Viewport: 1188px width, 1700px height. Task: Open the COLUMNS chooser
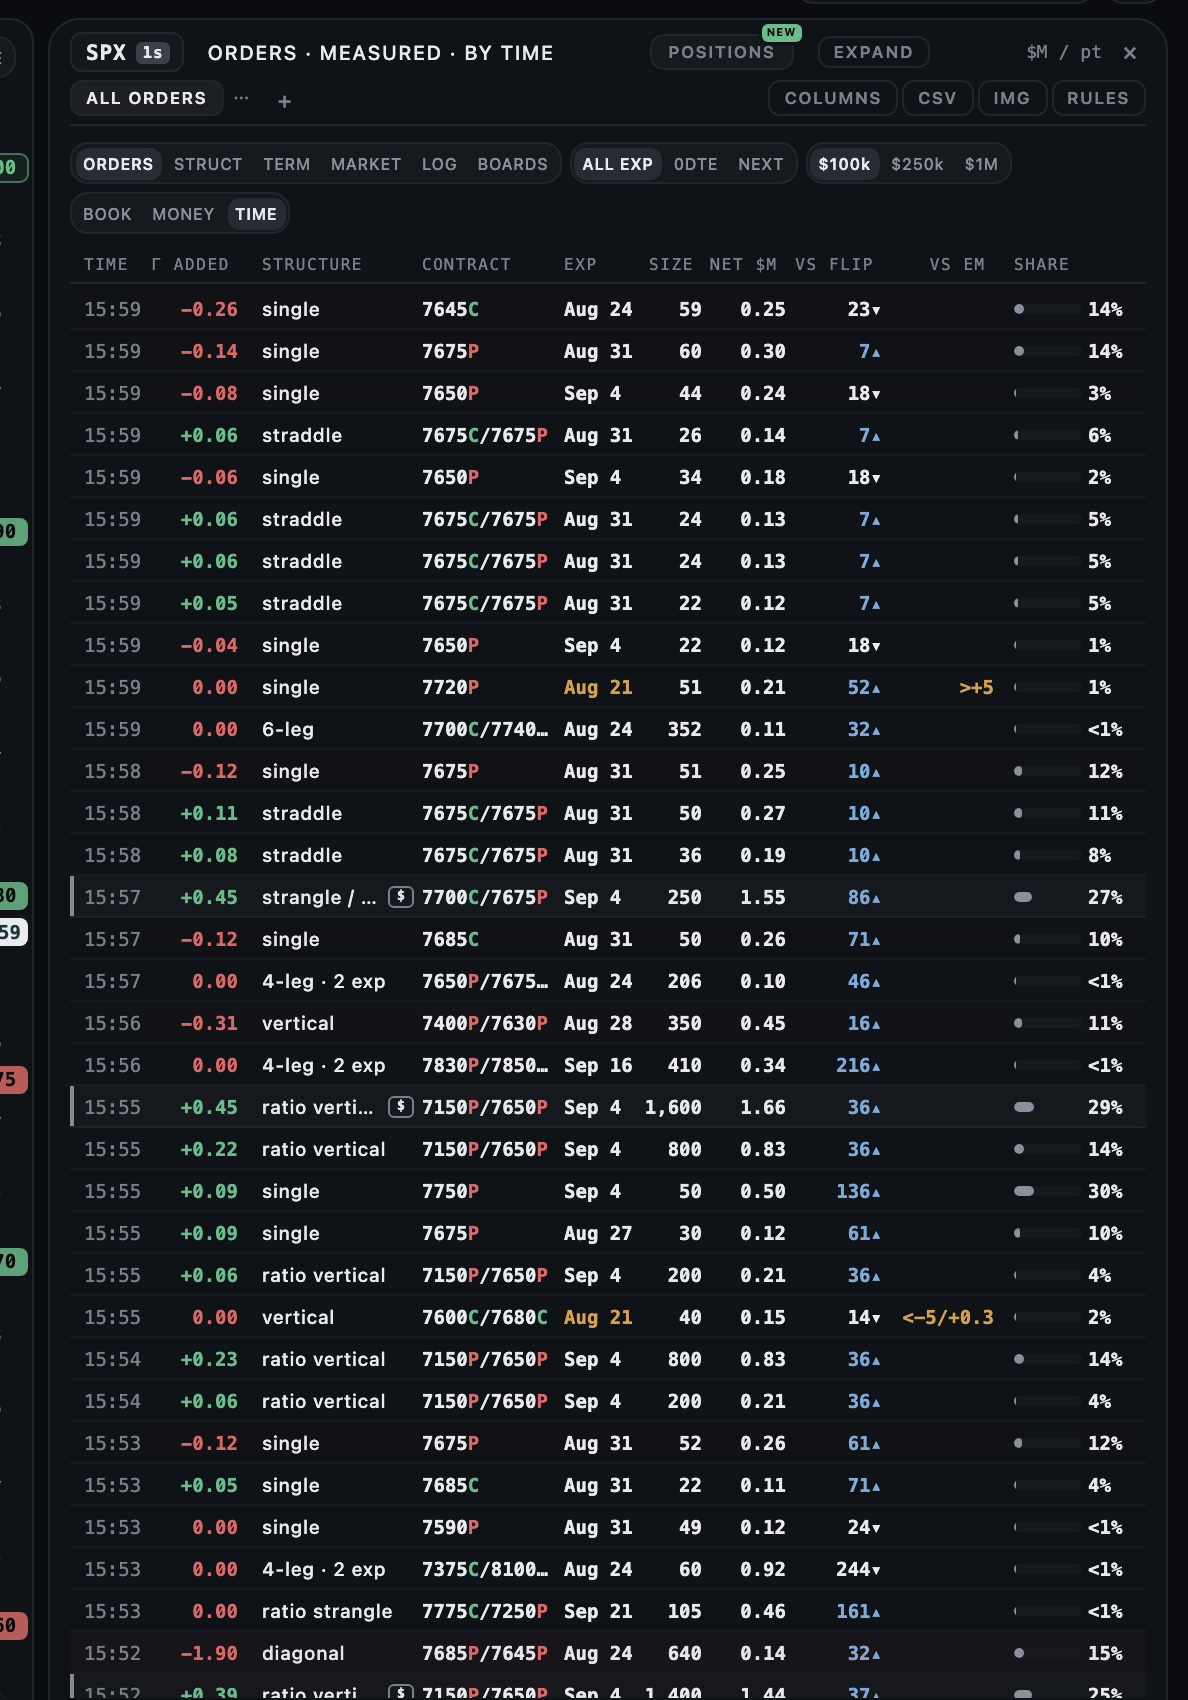point(832,98)
